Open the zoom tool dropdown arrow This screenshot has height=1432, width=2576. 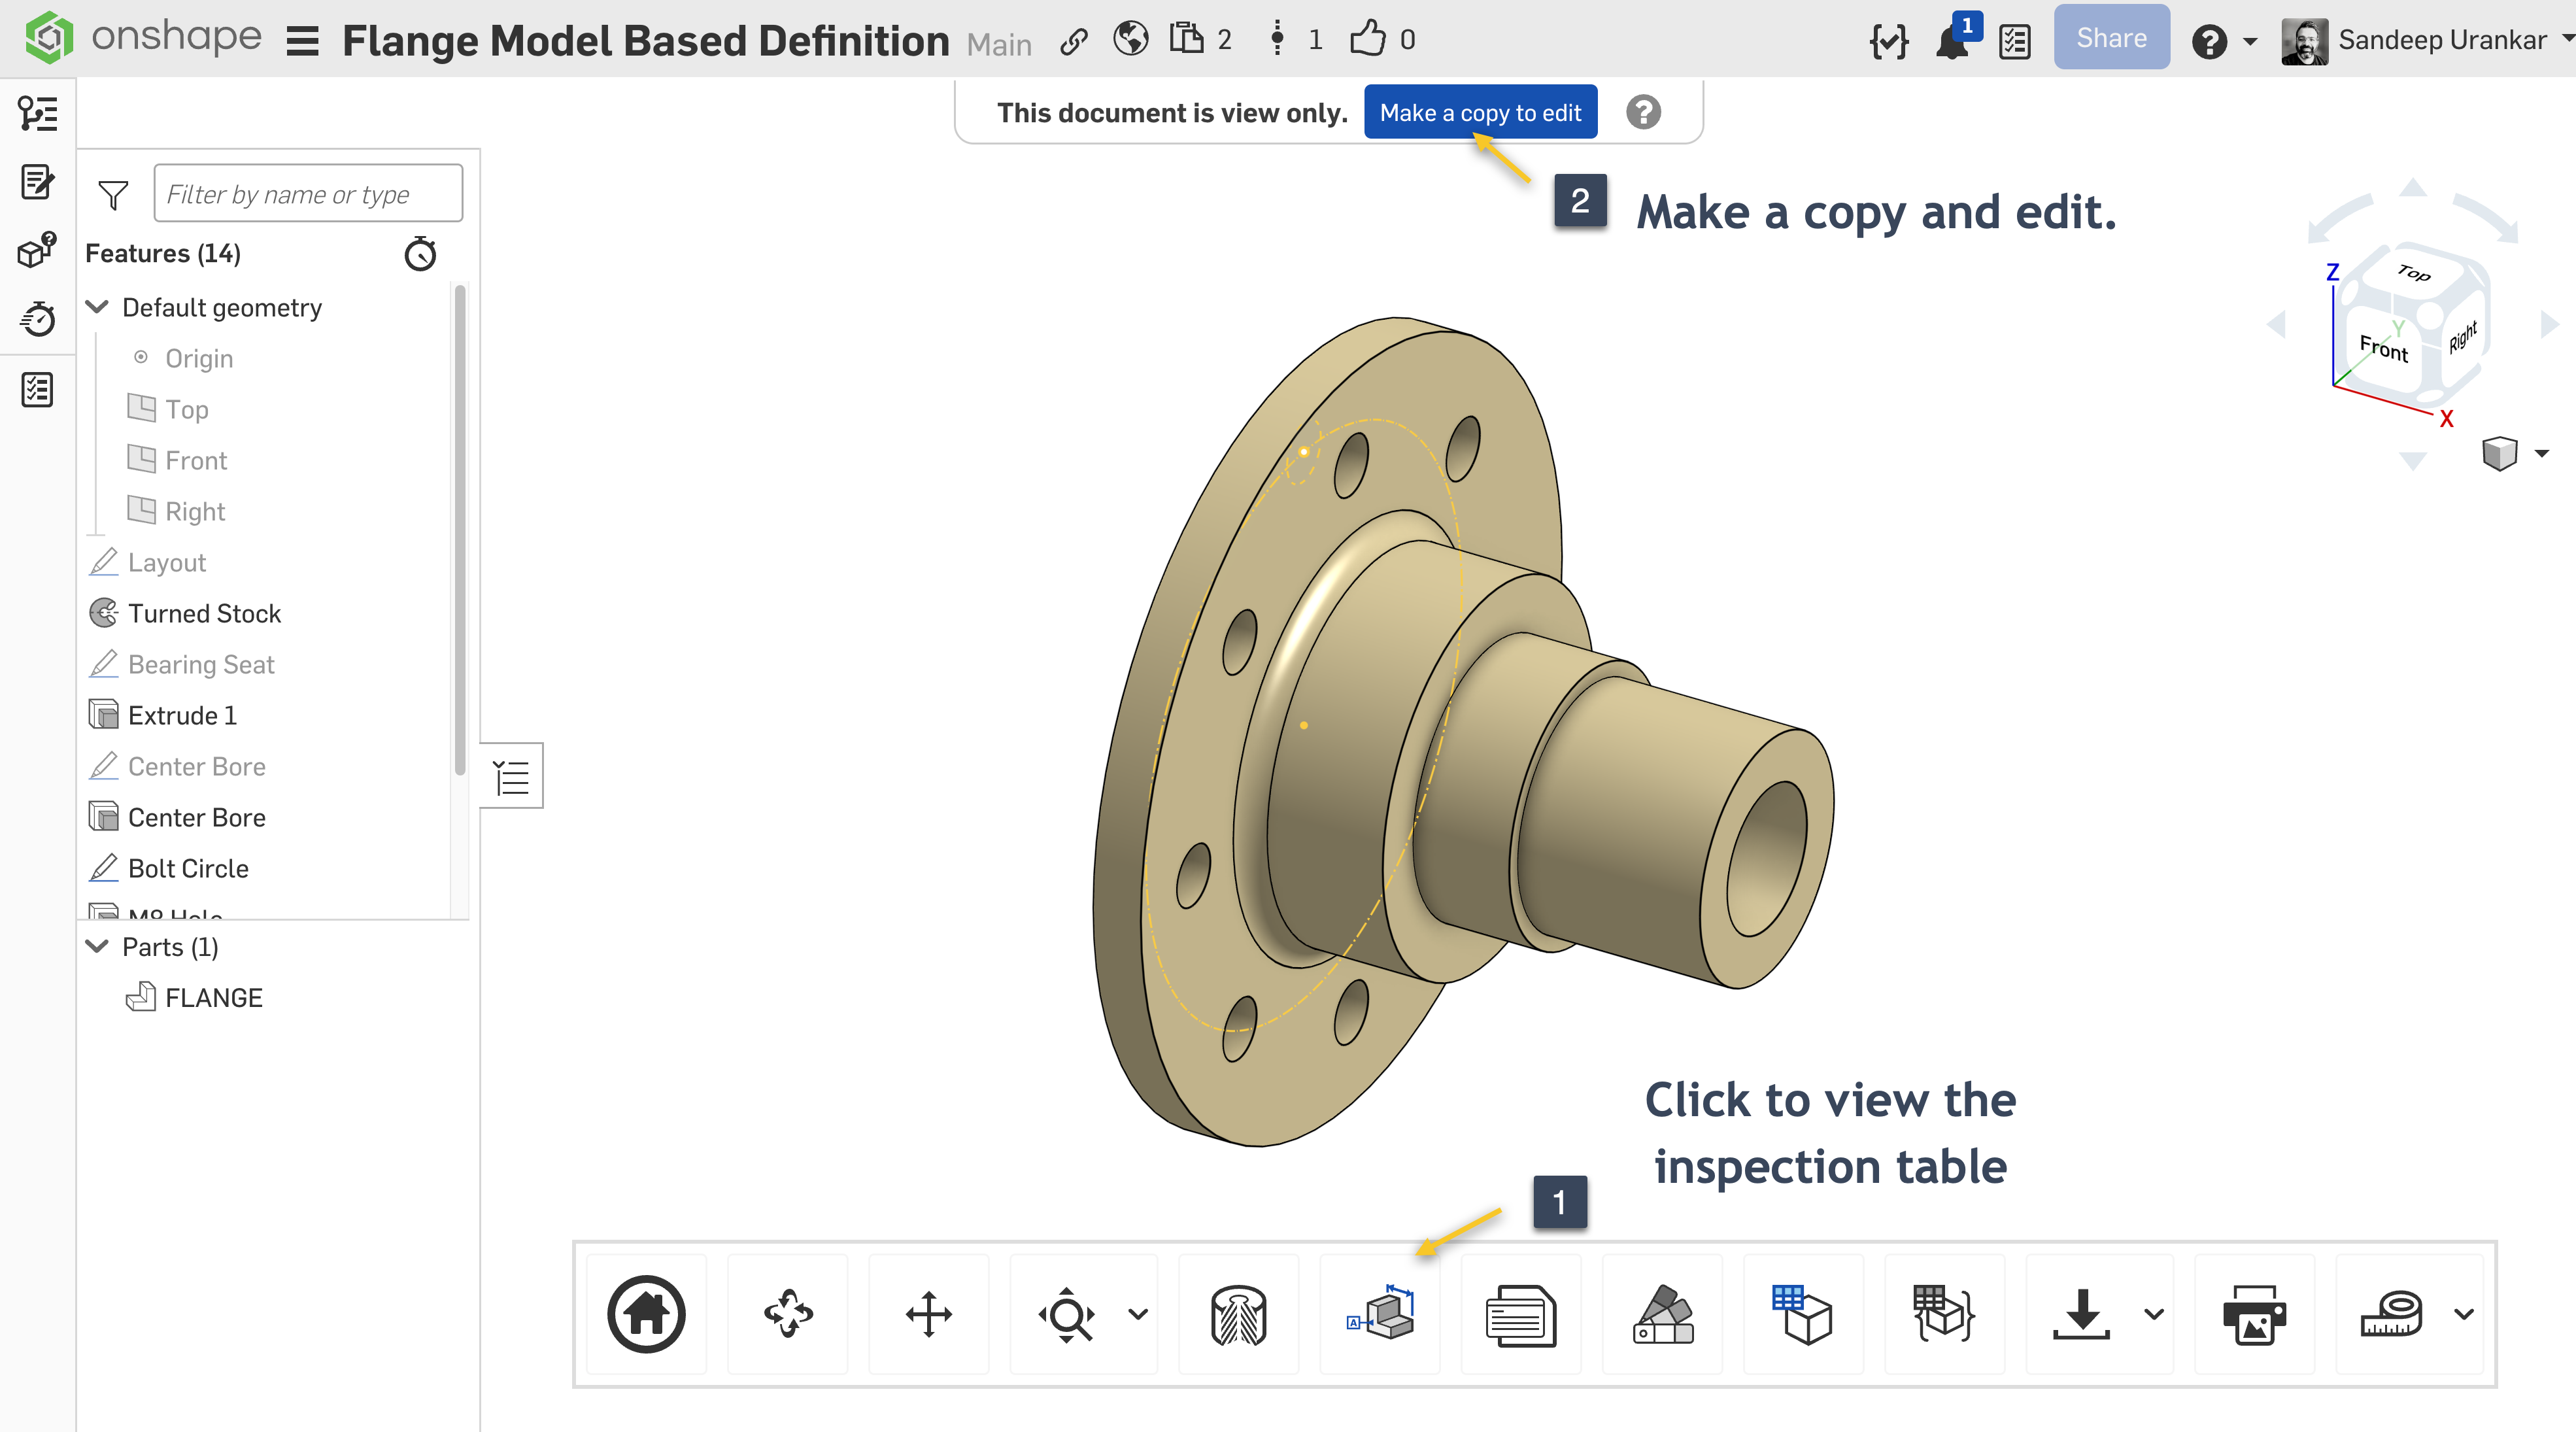(1138, 1314)
